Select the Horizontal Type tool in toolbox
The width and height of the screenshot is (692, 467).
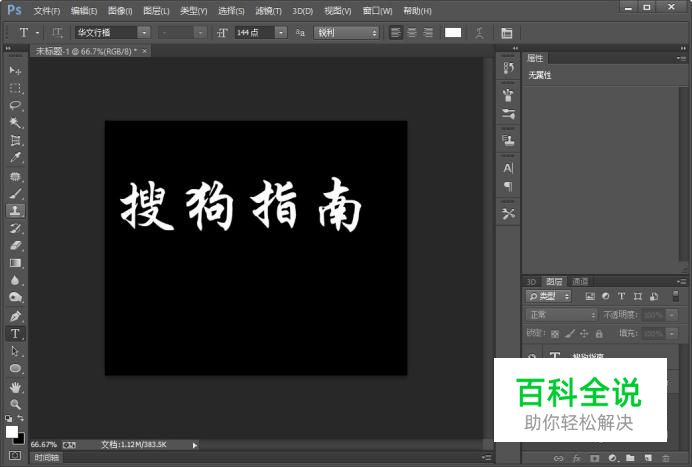15,334
